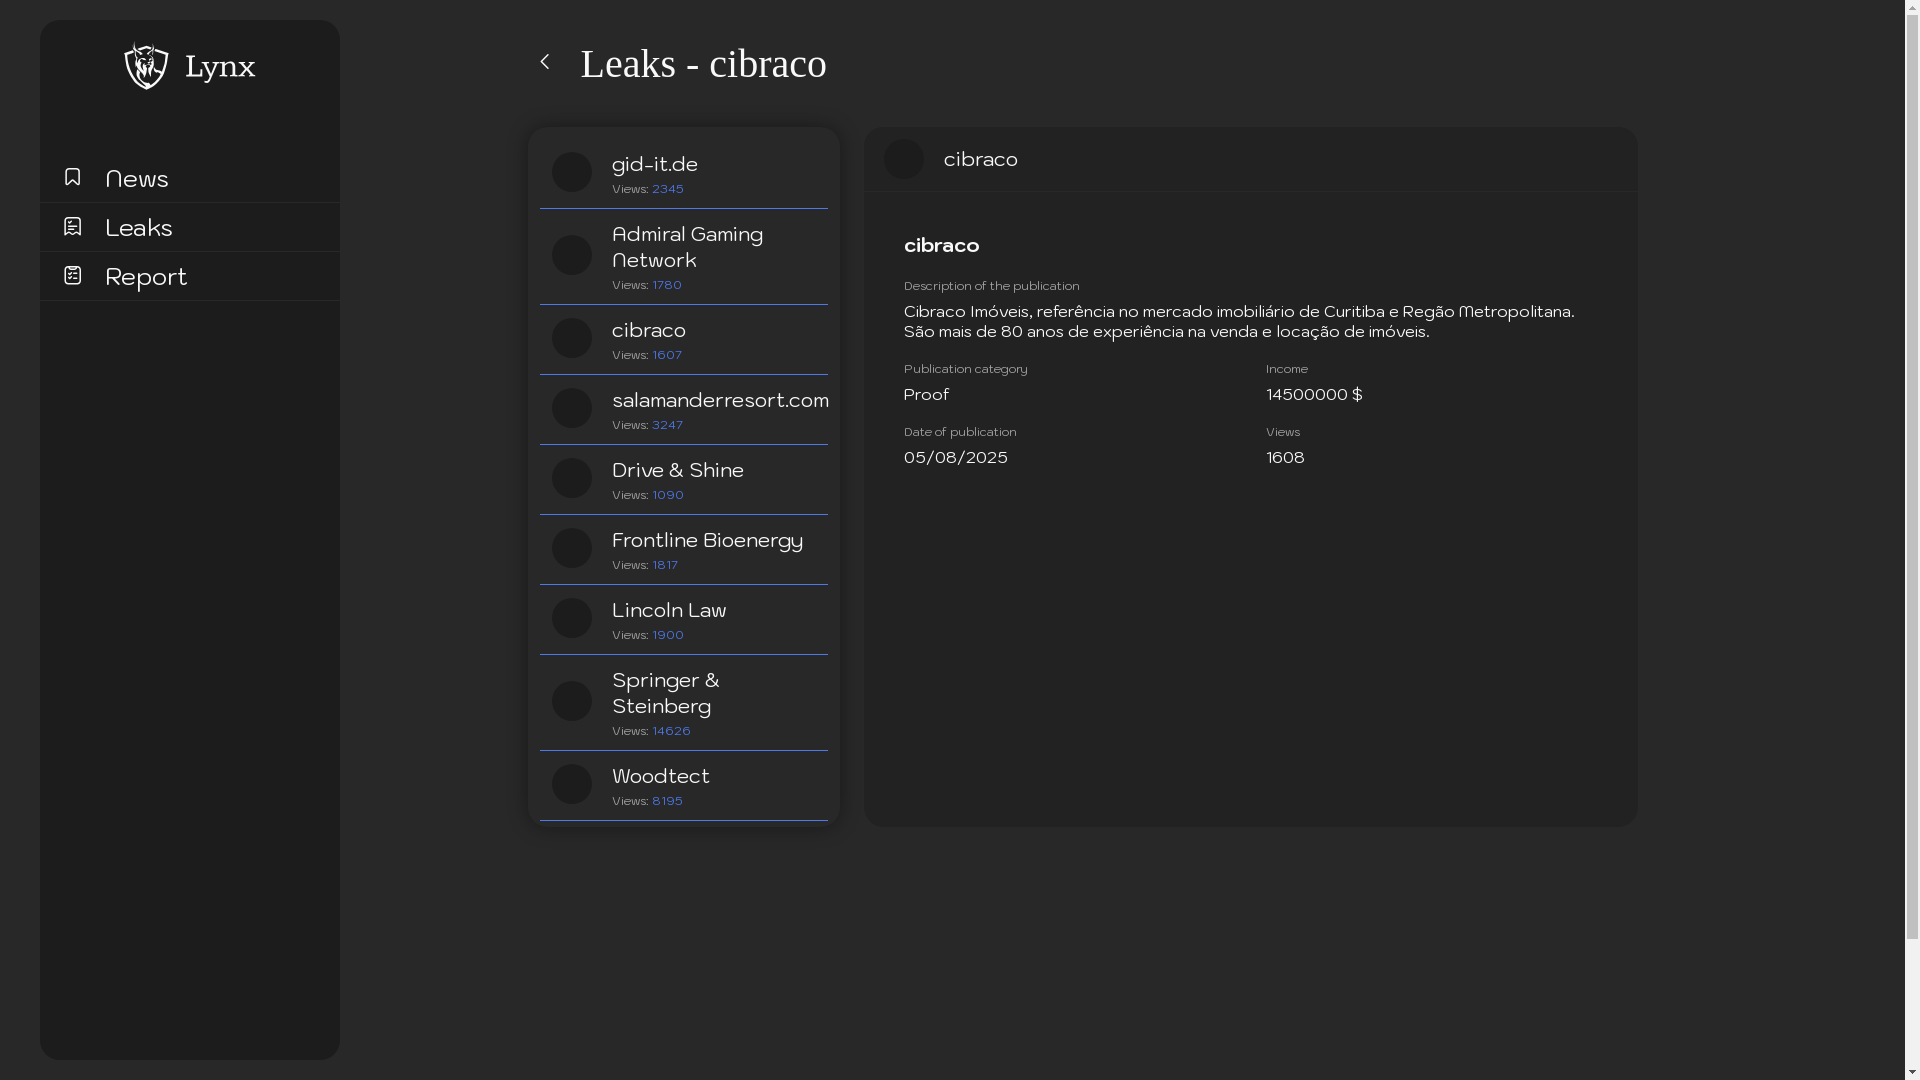
Task: Select the salamanderresort.com leak entry
Action: [x=719, y=401]
